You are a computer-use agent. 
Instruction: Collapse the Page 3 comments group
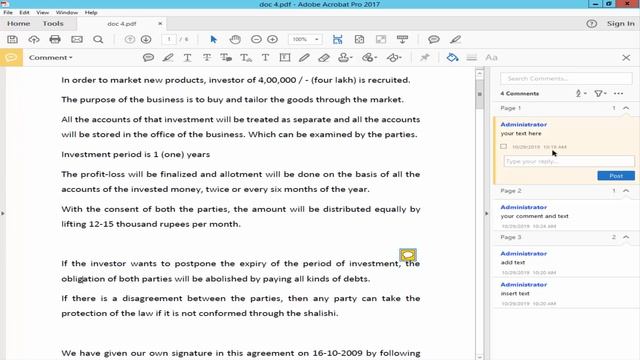[x=626, y=237]
